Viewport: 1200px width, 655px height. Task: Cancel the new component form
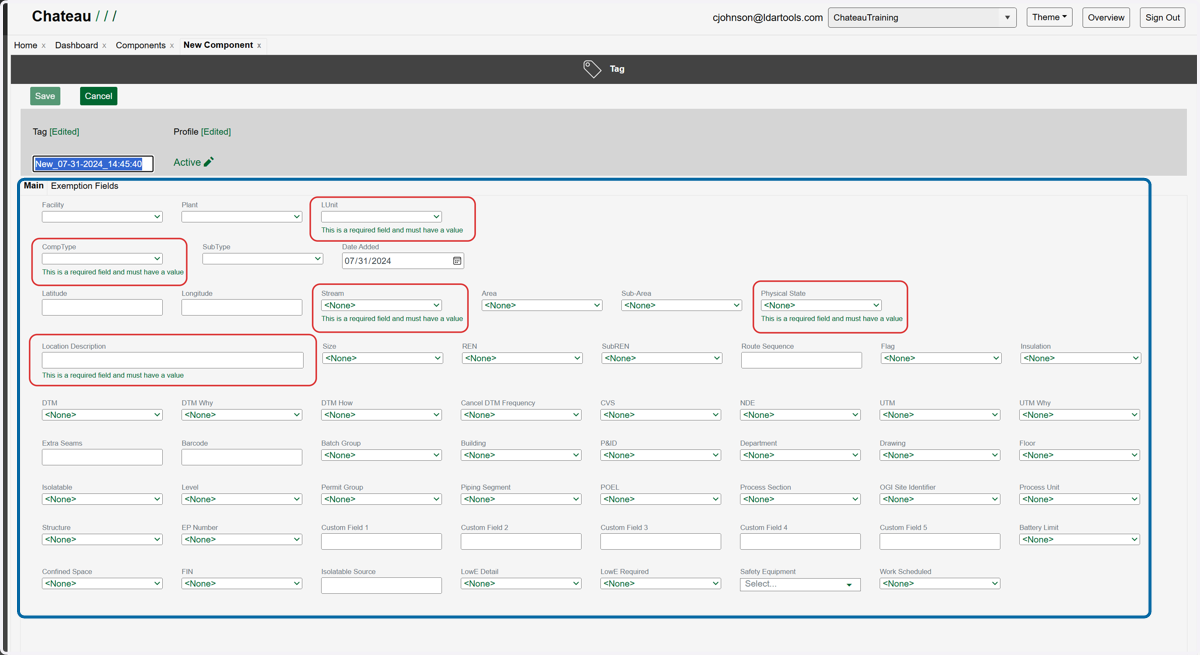(98, 96)
